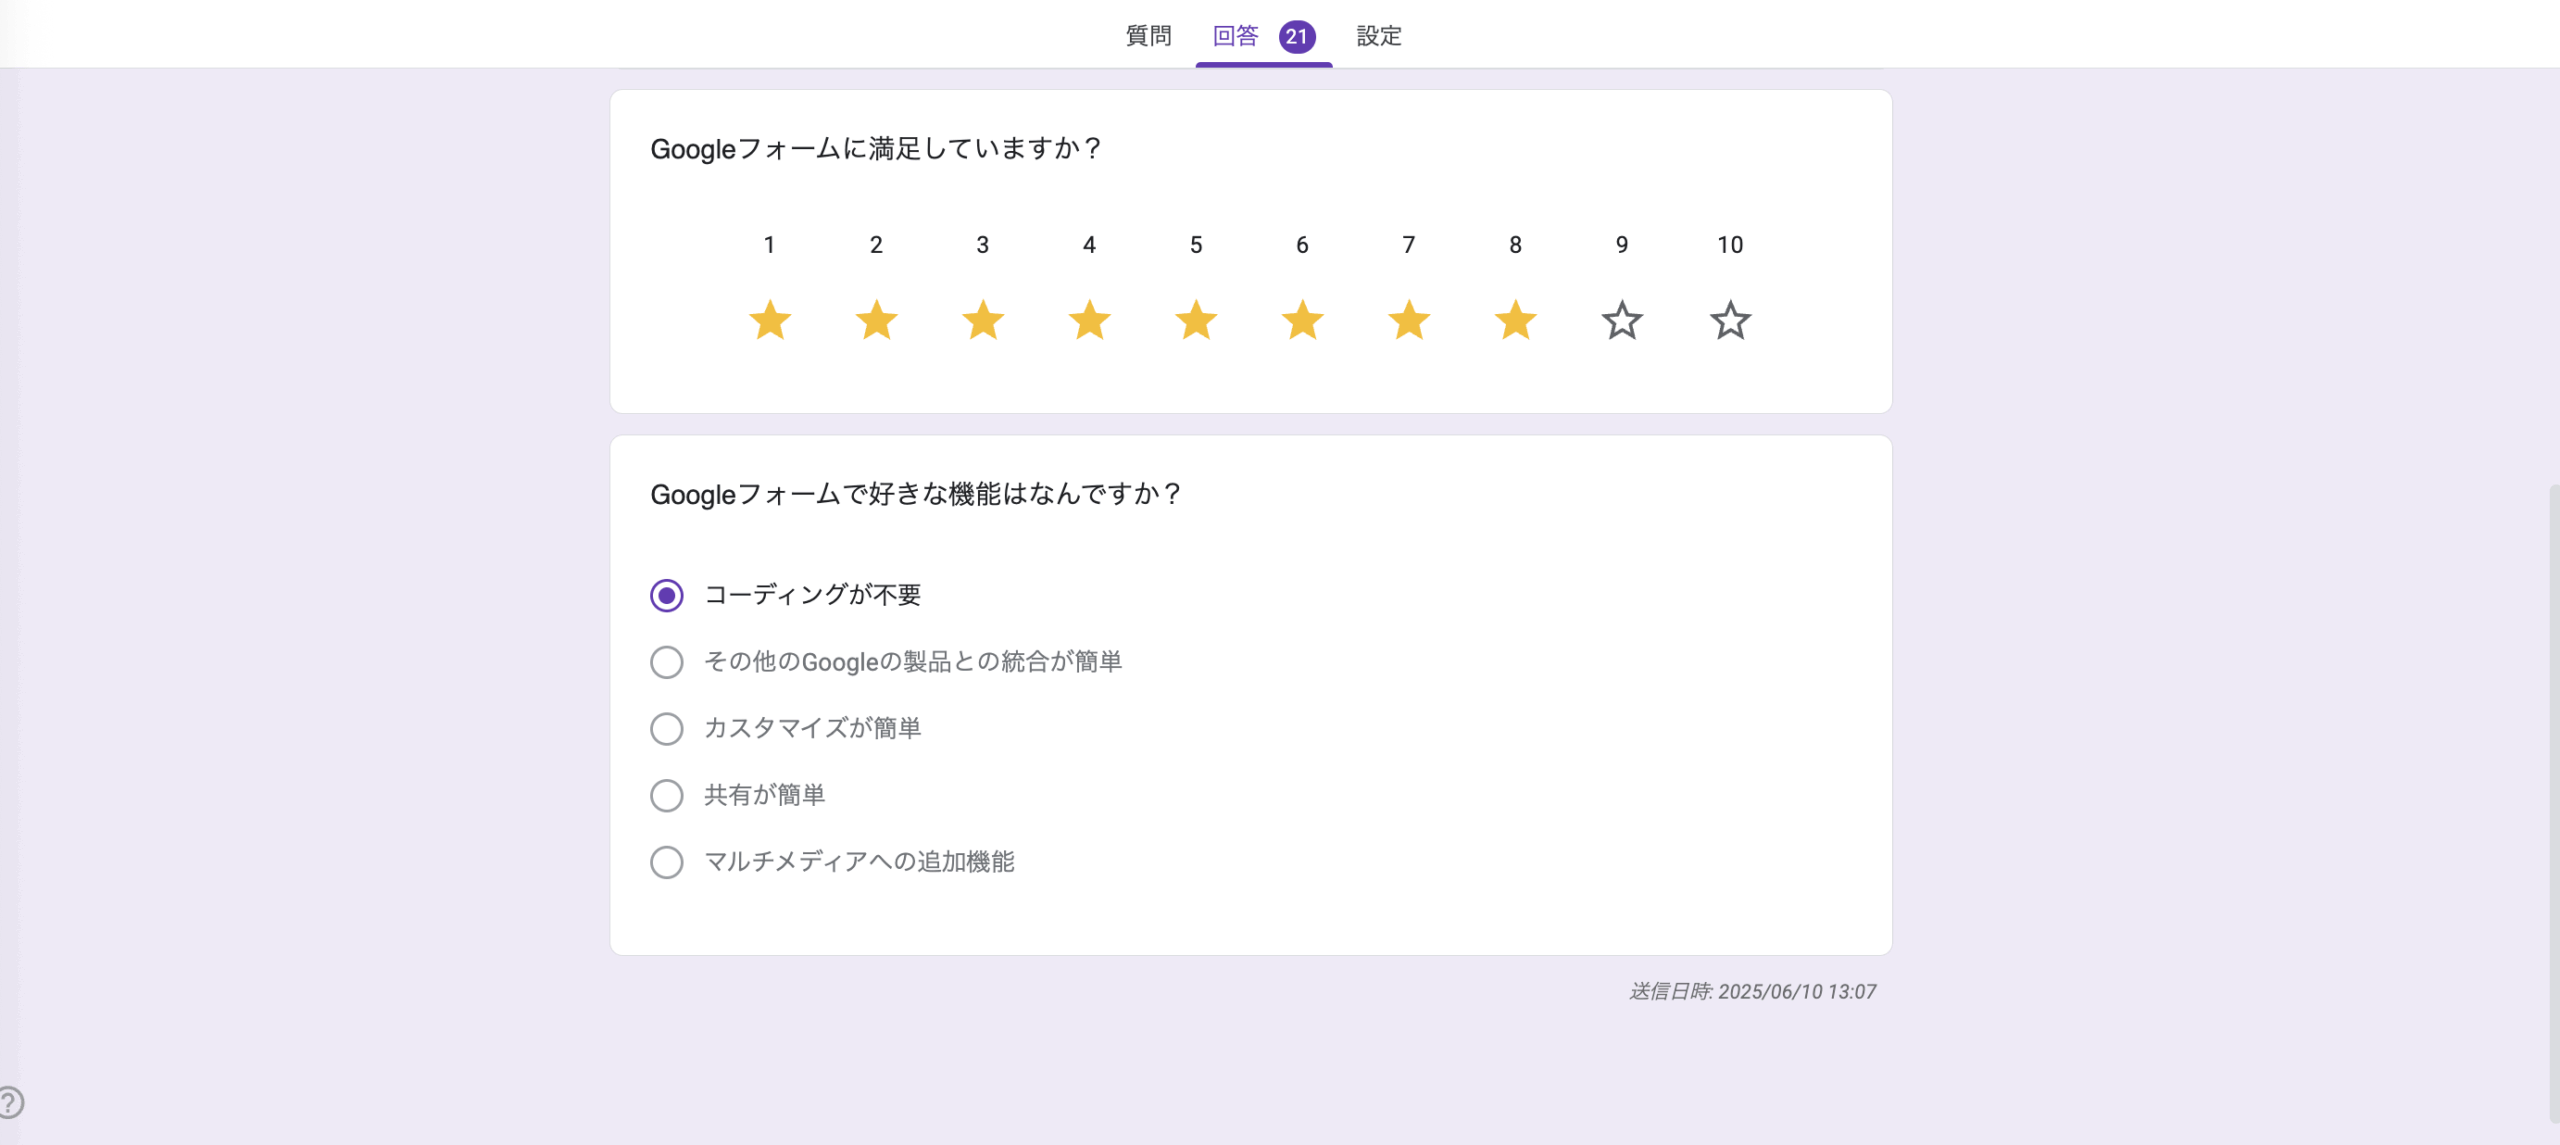Image resolution: width=2560 pixels, height=1145 pixels.
Task: Click the question text Googleフォームで好きな機能はなんですか？
Action: tap(916, 494)
